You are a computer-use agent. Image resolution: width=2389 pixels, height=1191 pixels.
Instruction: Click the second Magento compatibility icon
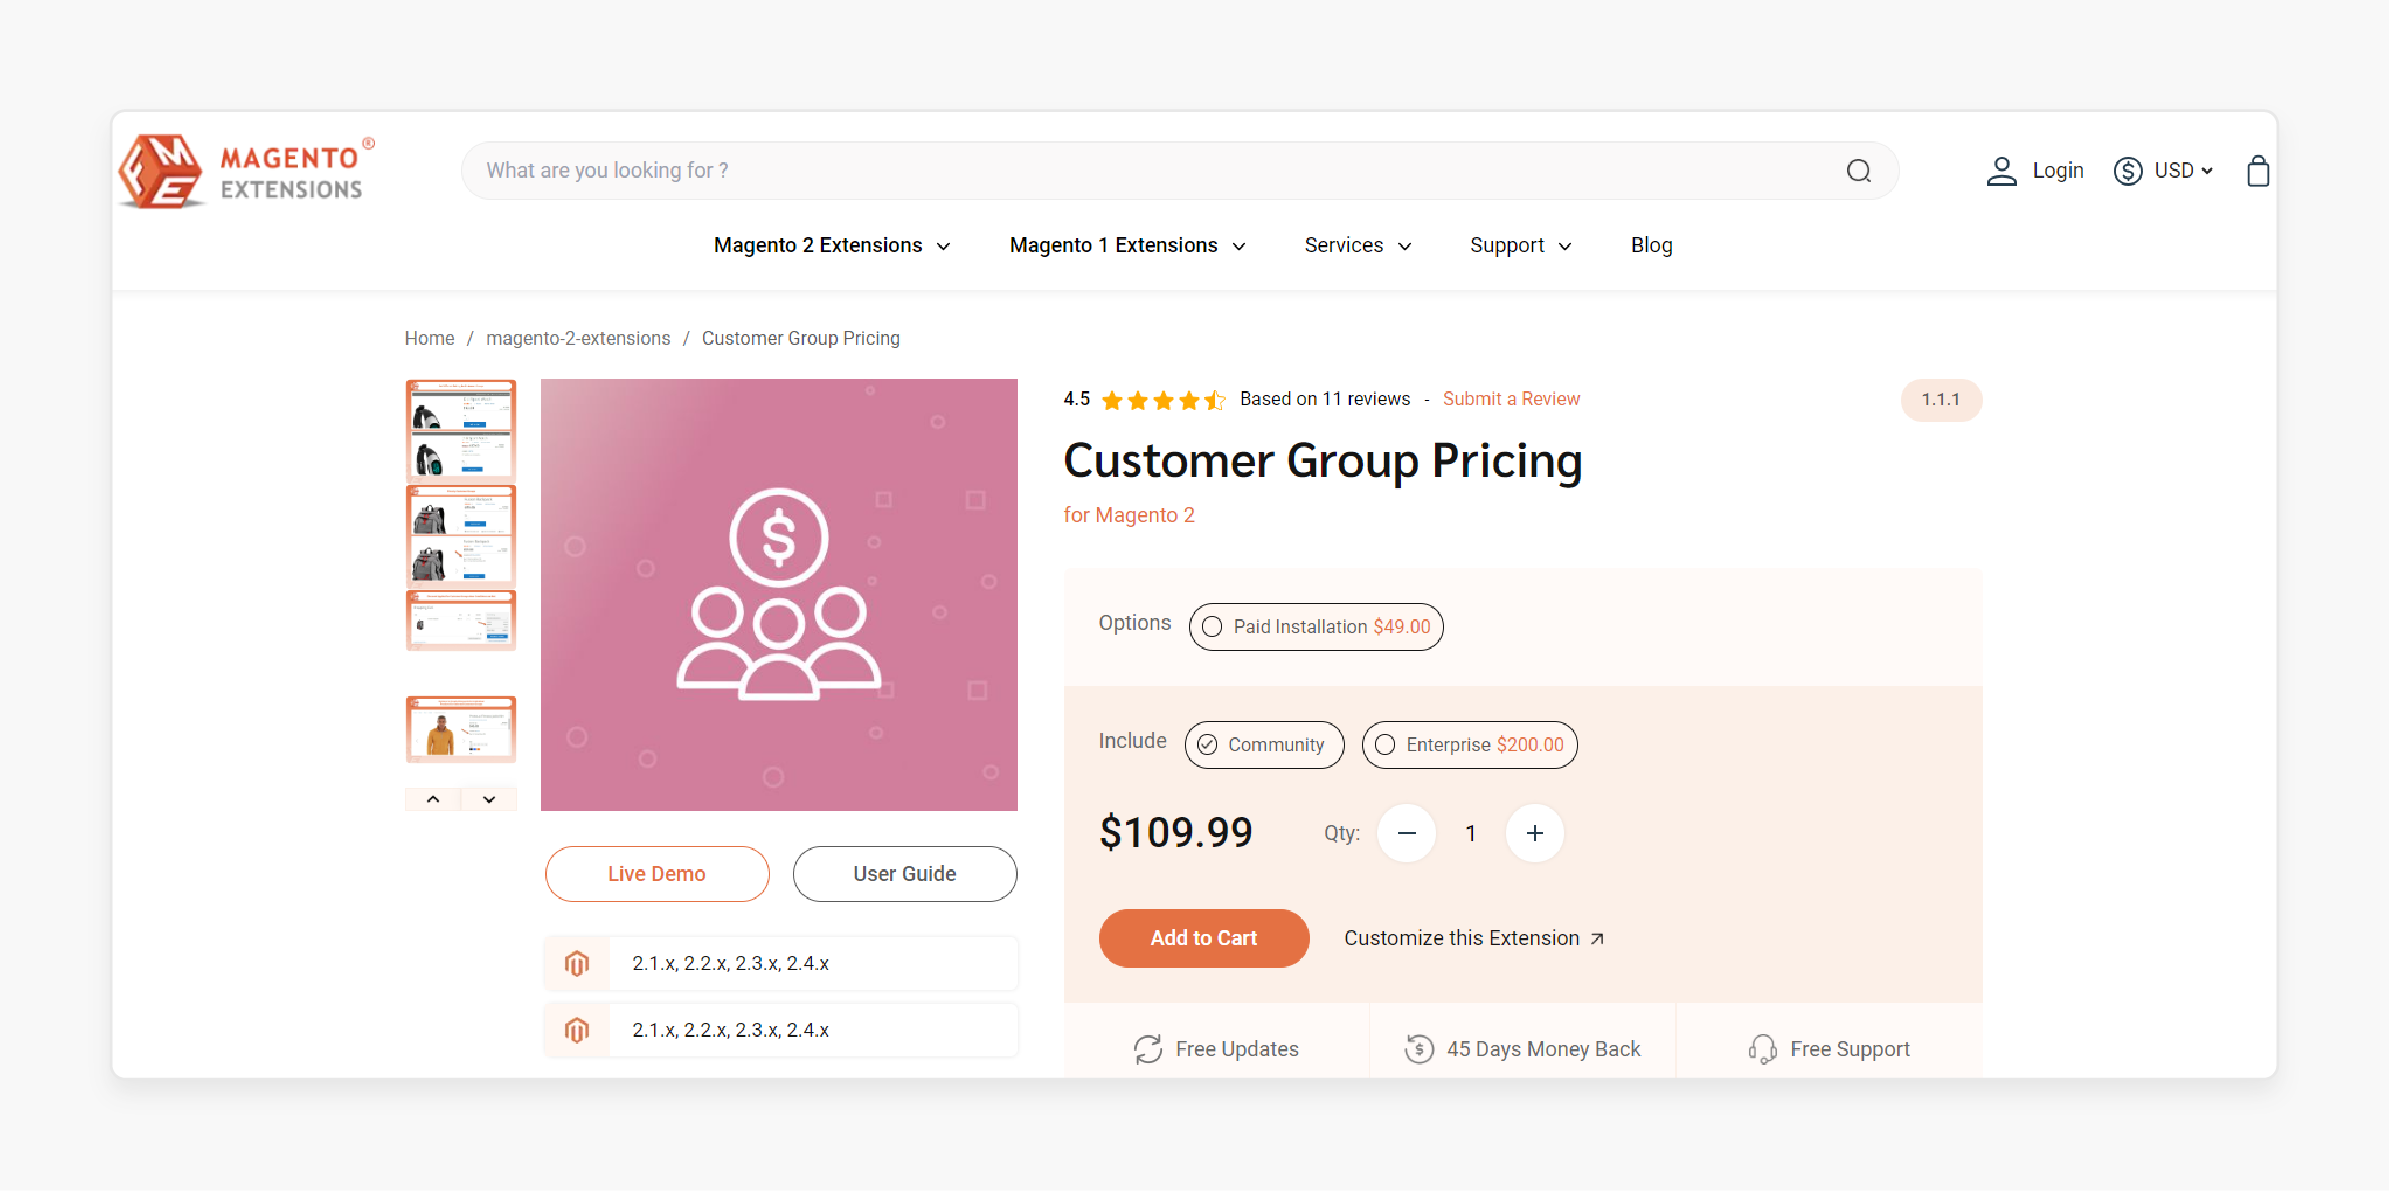pos(577,1030)
